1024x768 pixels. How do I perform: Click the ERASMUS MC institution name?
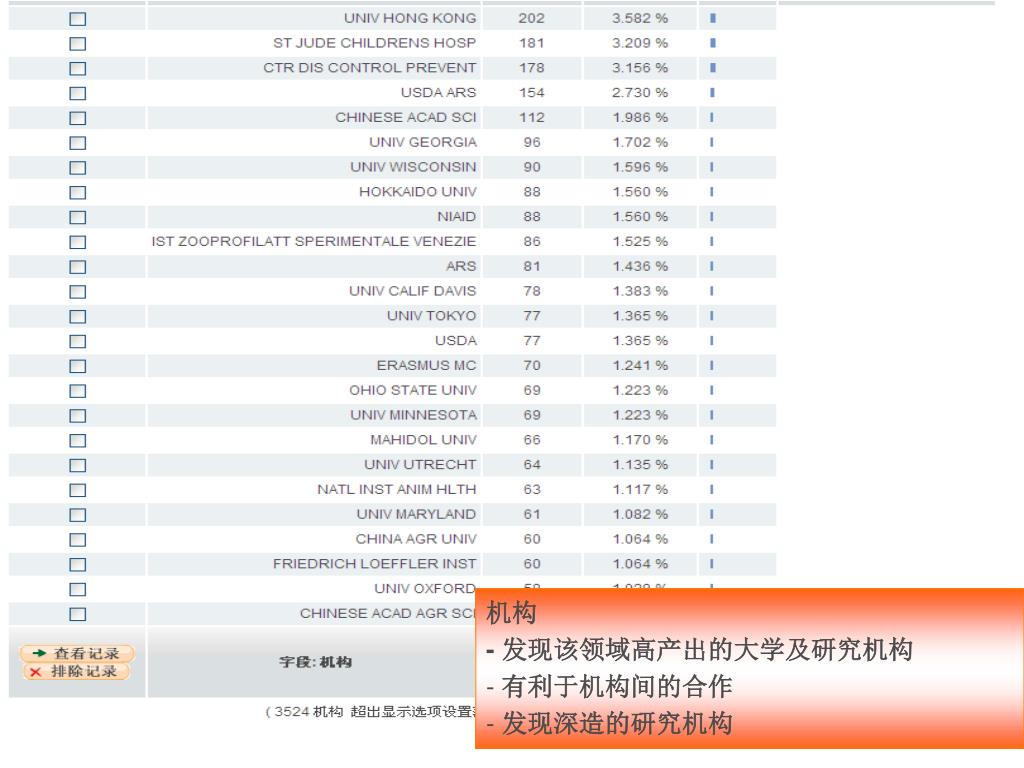[426, 366]
